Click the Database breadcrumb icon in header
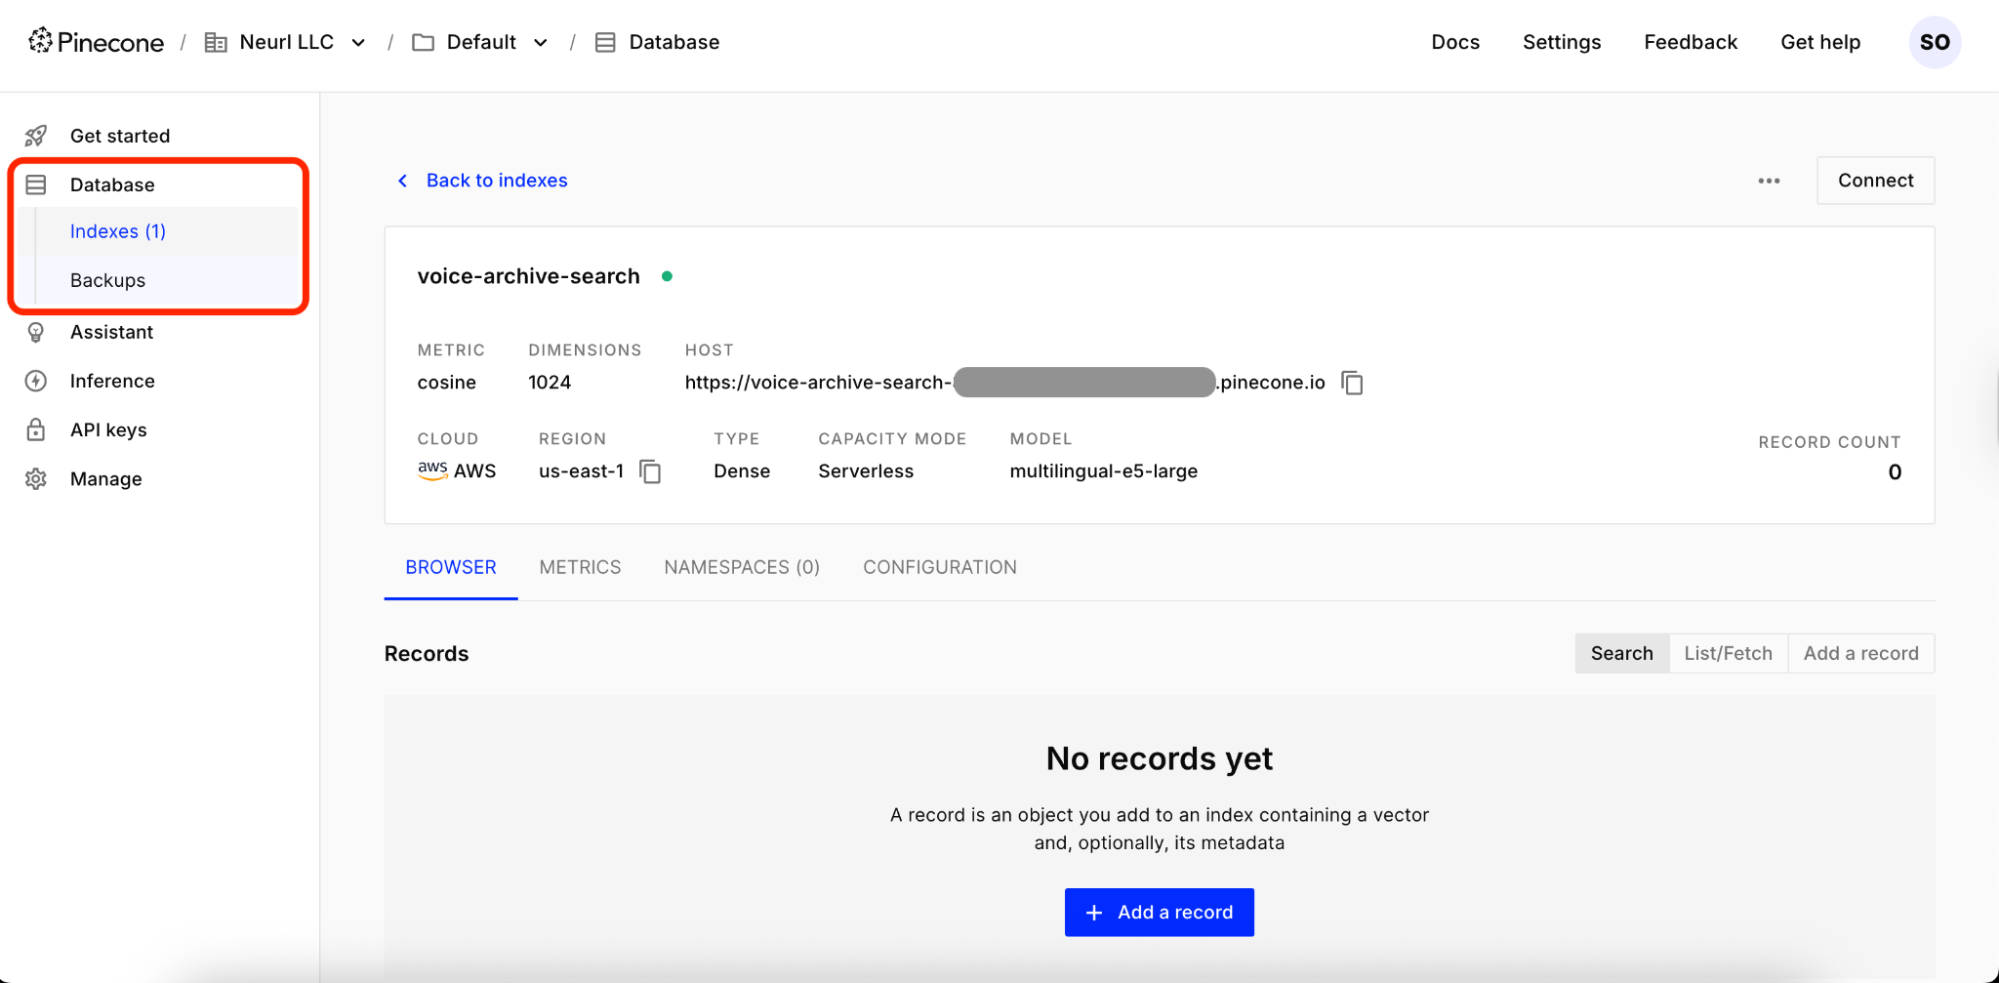1999x983 pixels. click(605, 42)
